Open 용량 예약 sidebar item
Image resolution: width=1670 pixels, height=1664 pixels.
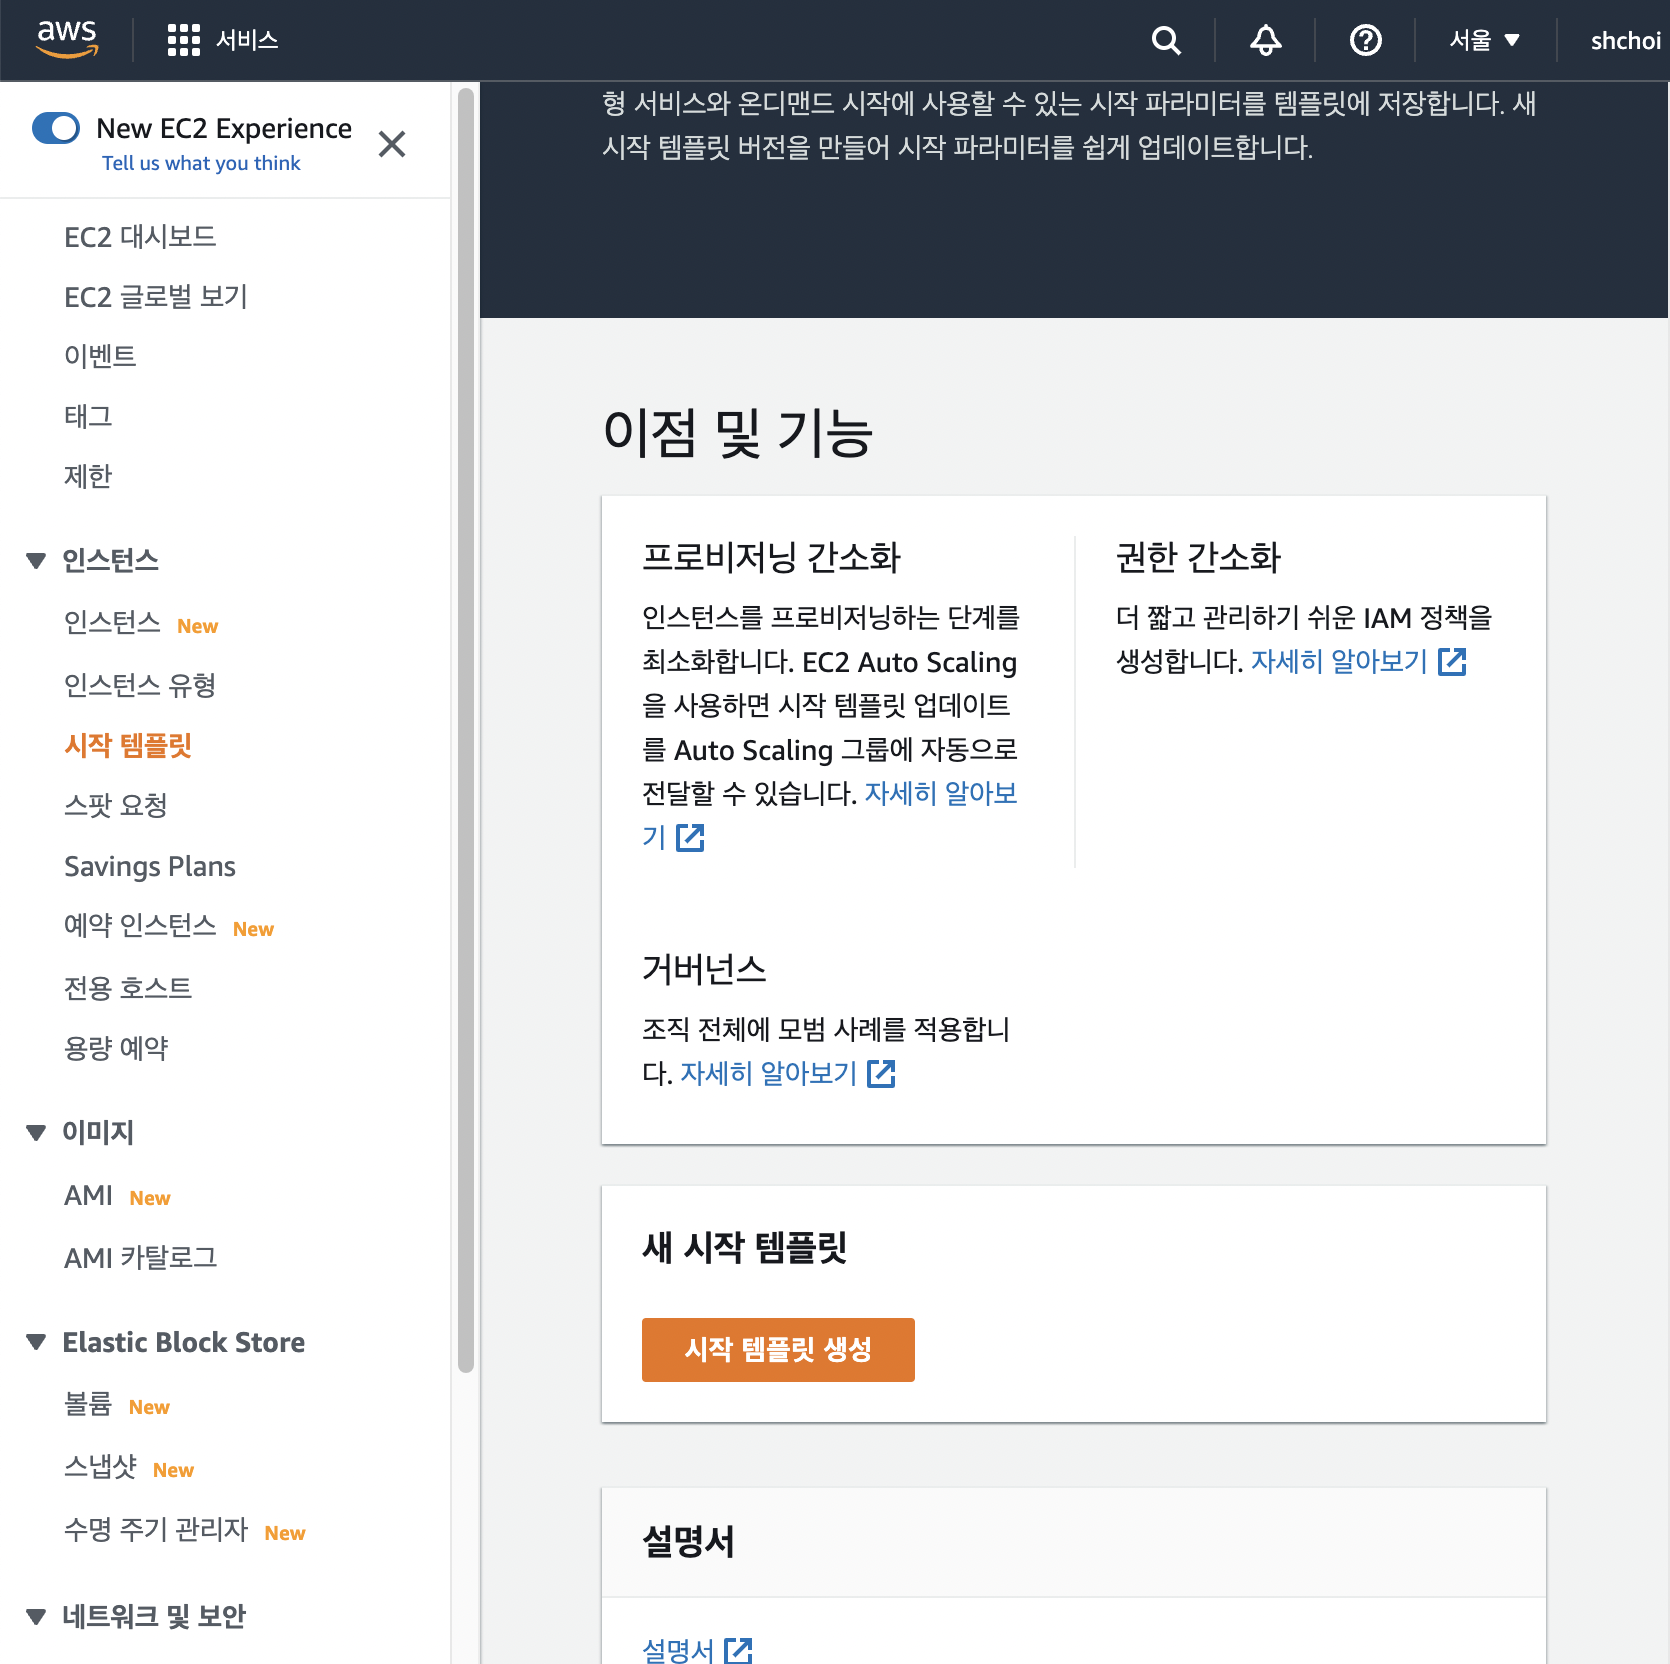[116, 1048]
